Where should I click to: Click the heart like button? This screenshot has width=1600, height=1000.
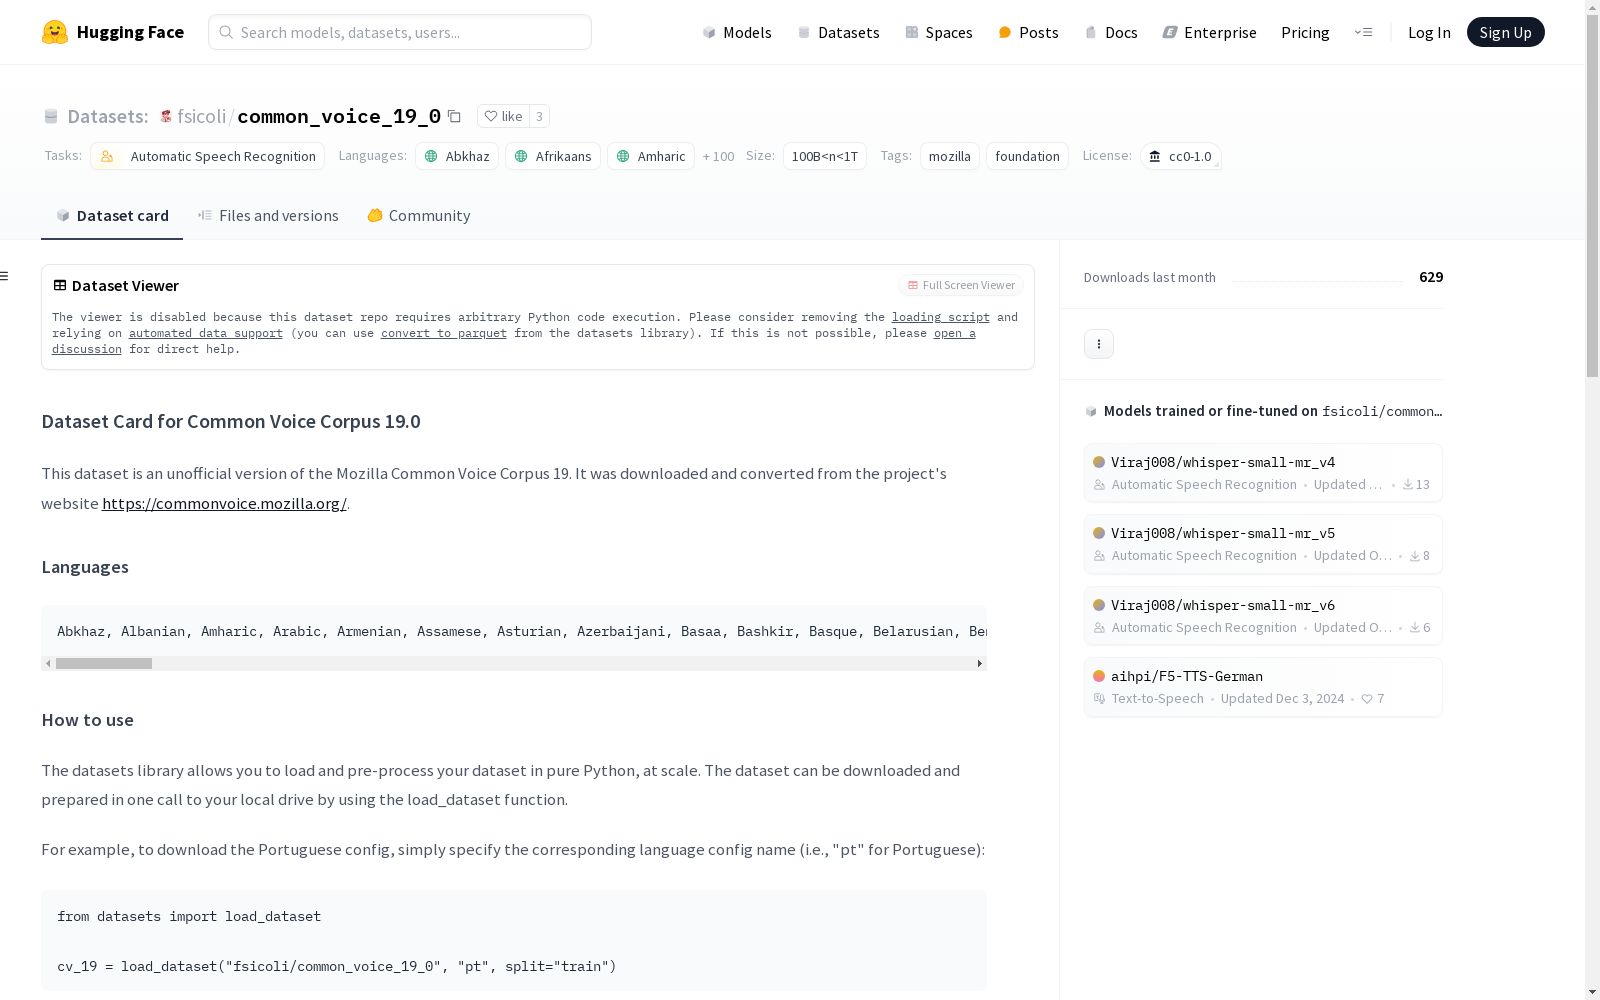(x=503, y=116)
